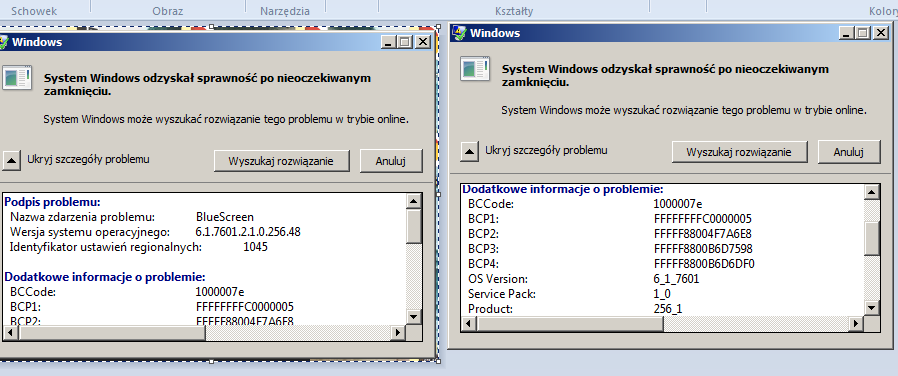898x376 pixels.
Task: Click BlueScreen event name value
Action: coord(224,217)
